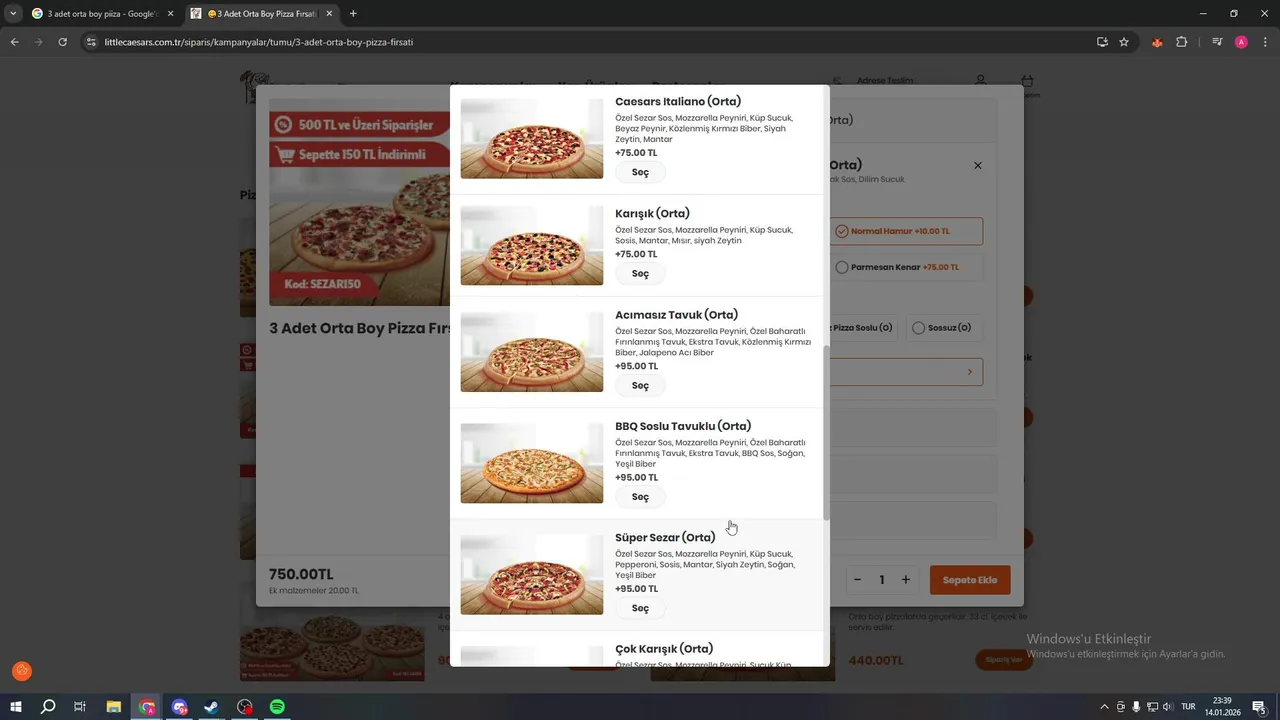This screenshot has height=720, width=1280.
Task: Open the browser extensions puzzle icon
Action: [1182, 42]
